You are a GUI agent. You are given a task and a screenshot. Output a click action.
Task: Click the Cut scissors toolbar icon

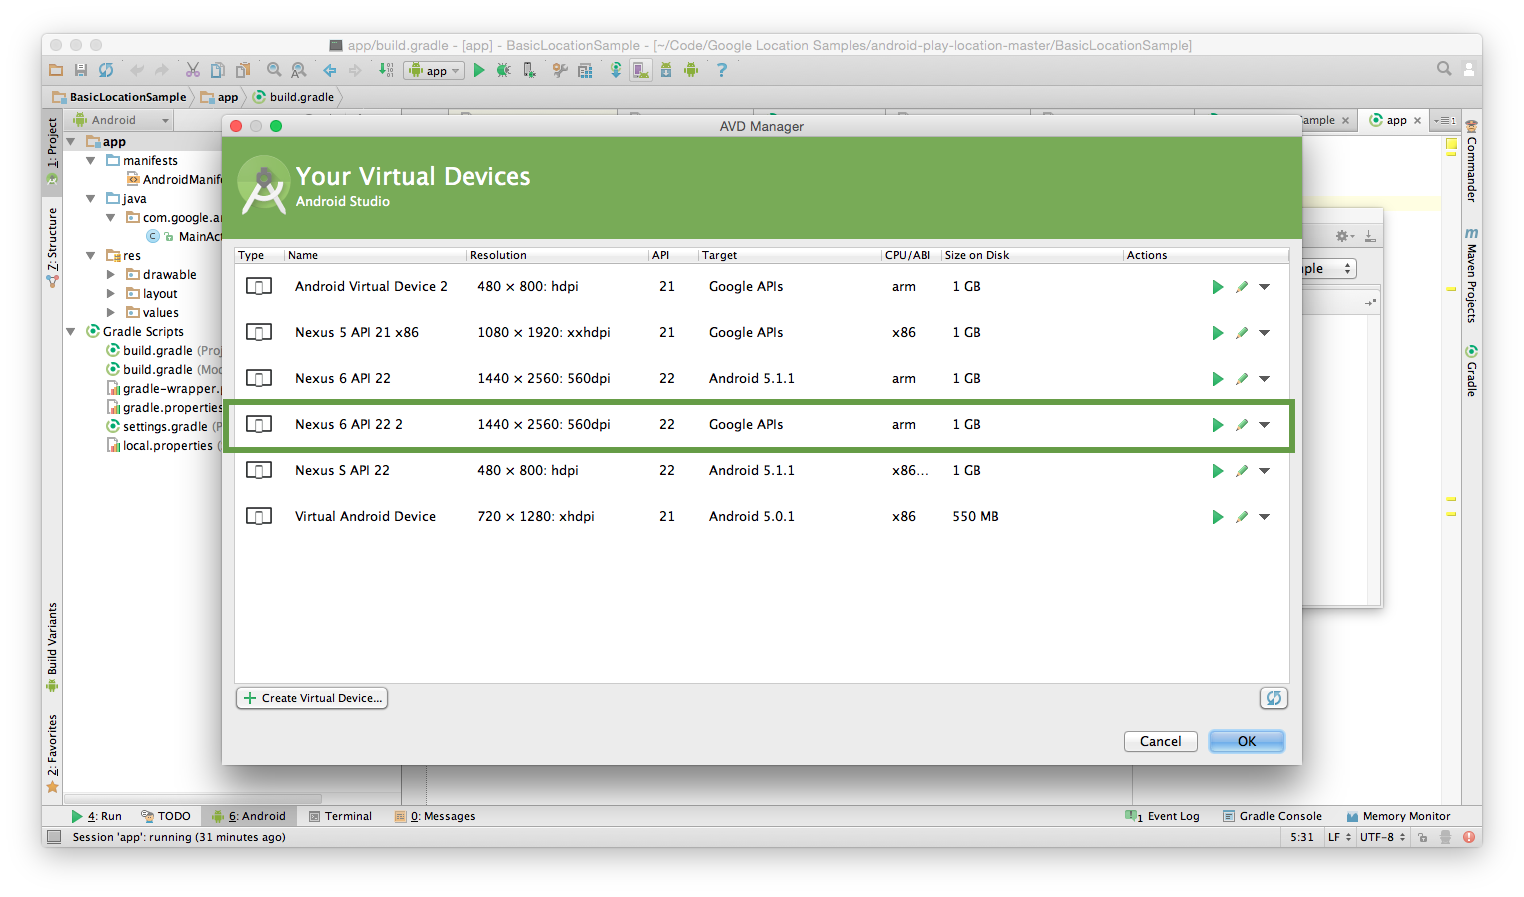(x=192, y=70)
